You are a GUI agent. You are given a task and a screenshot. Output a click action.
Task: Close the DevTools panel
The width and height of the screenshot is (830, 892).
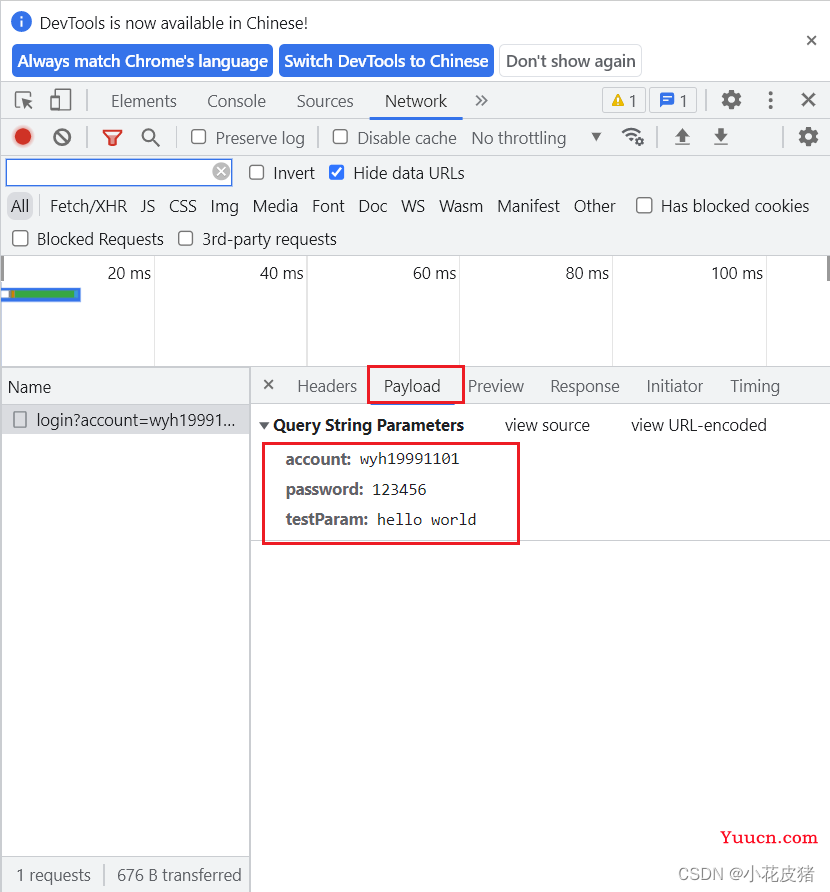(808, 100)
